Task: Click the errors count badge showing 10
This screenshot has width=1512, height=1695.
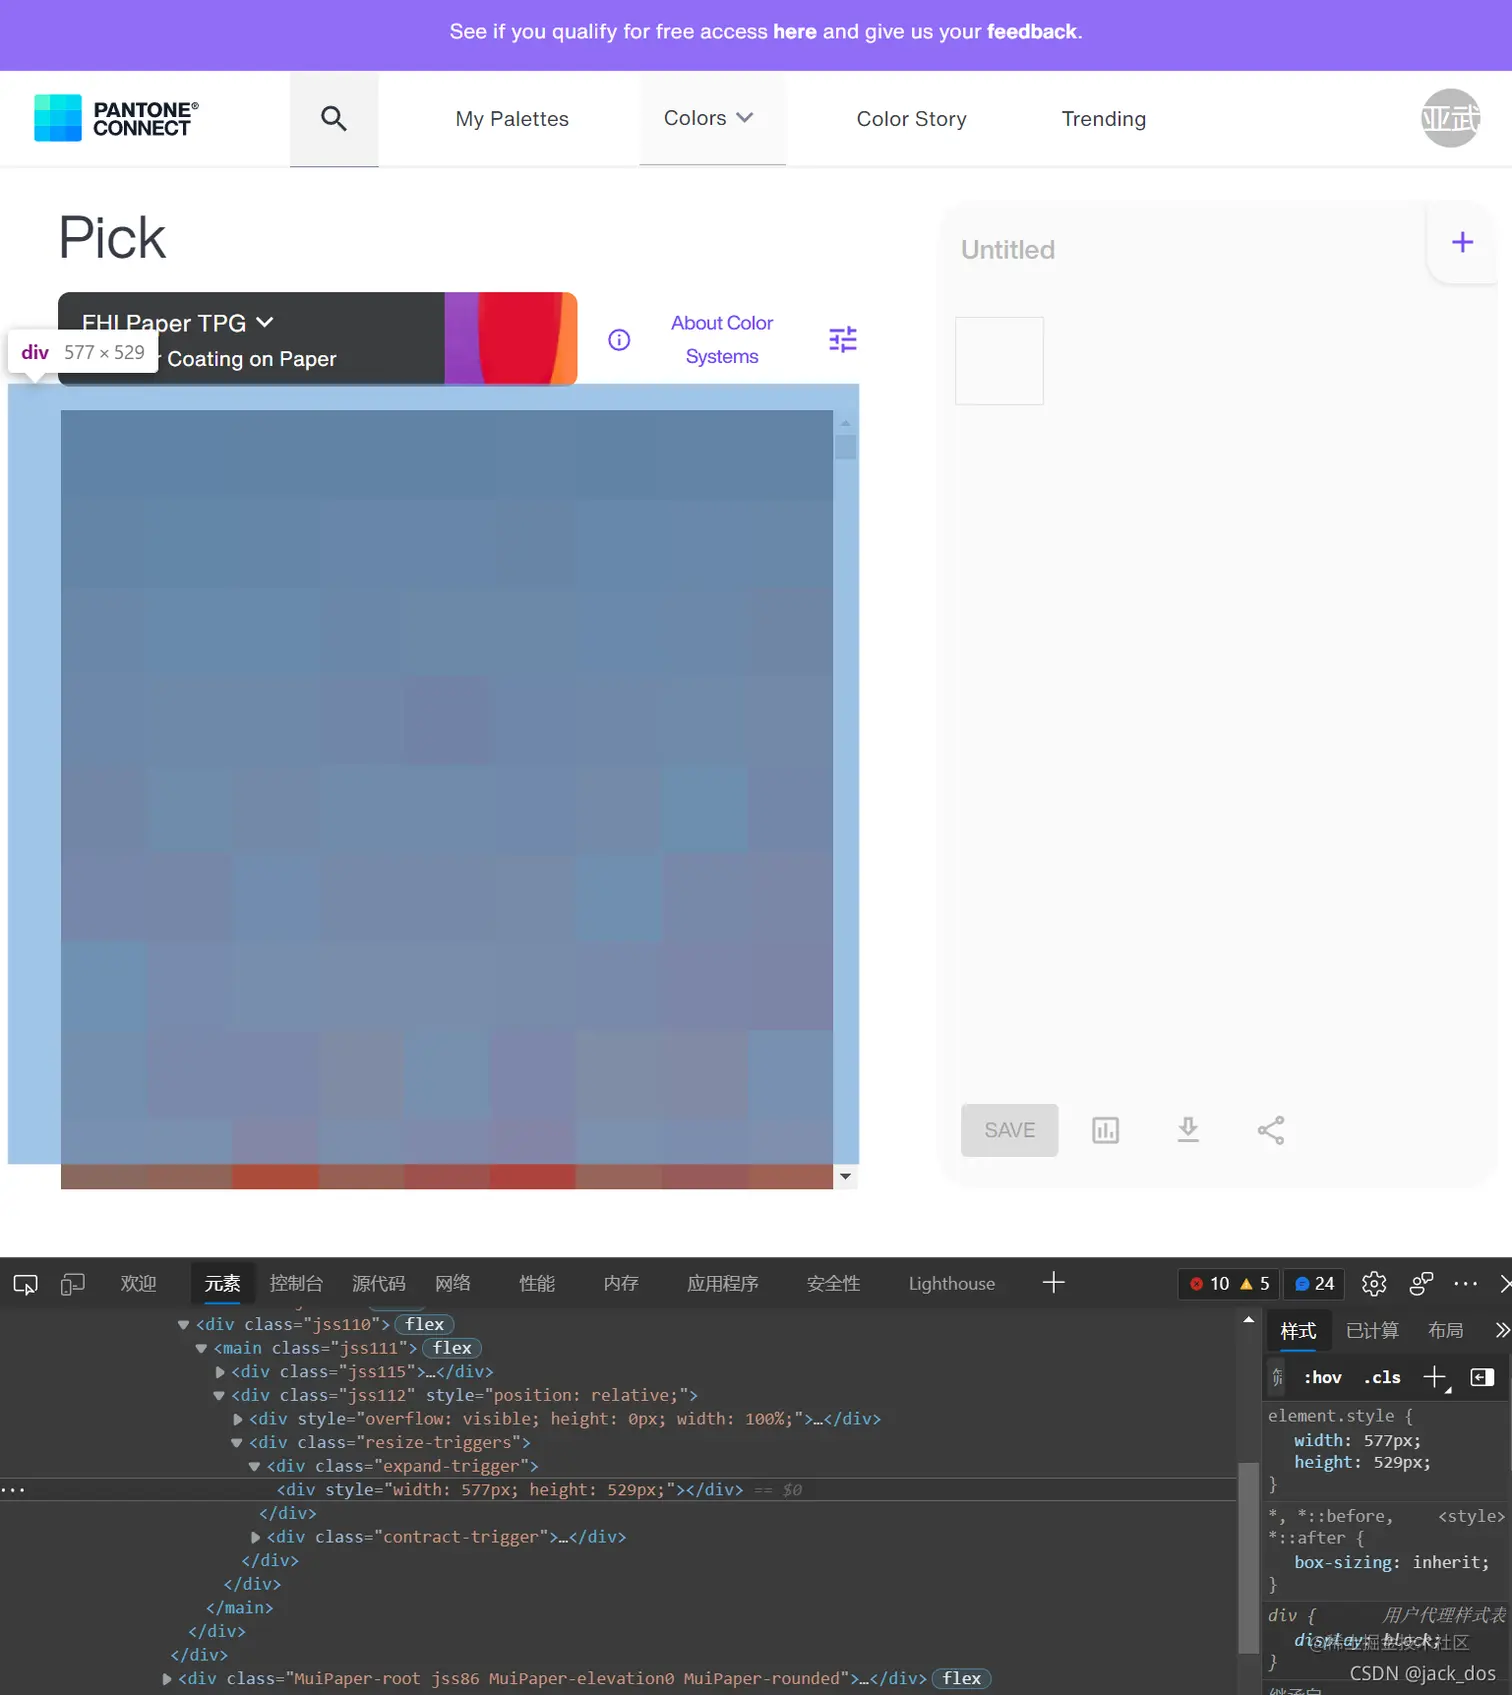Action: point(1229,1284)
